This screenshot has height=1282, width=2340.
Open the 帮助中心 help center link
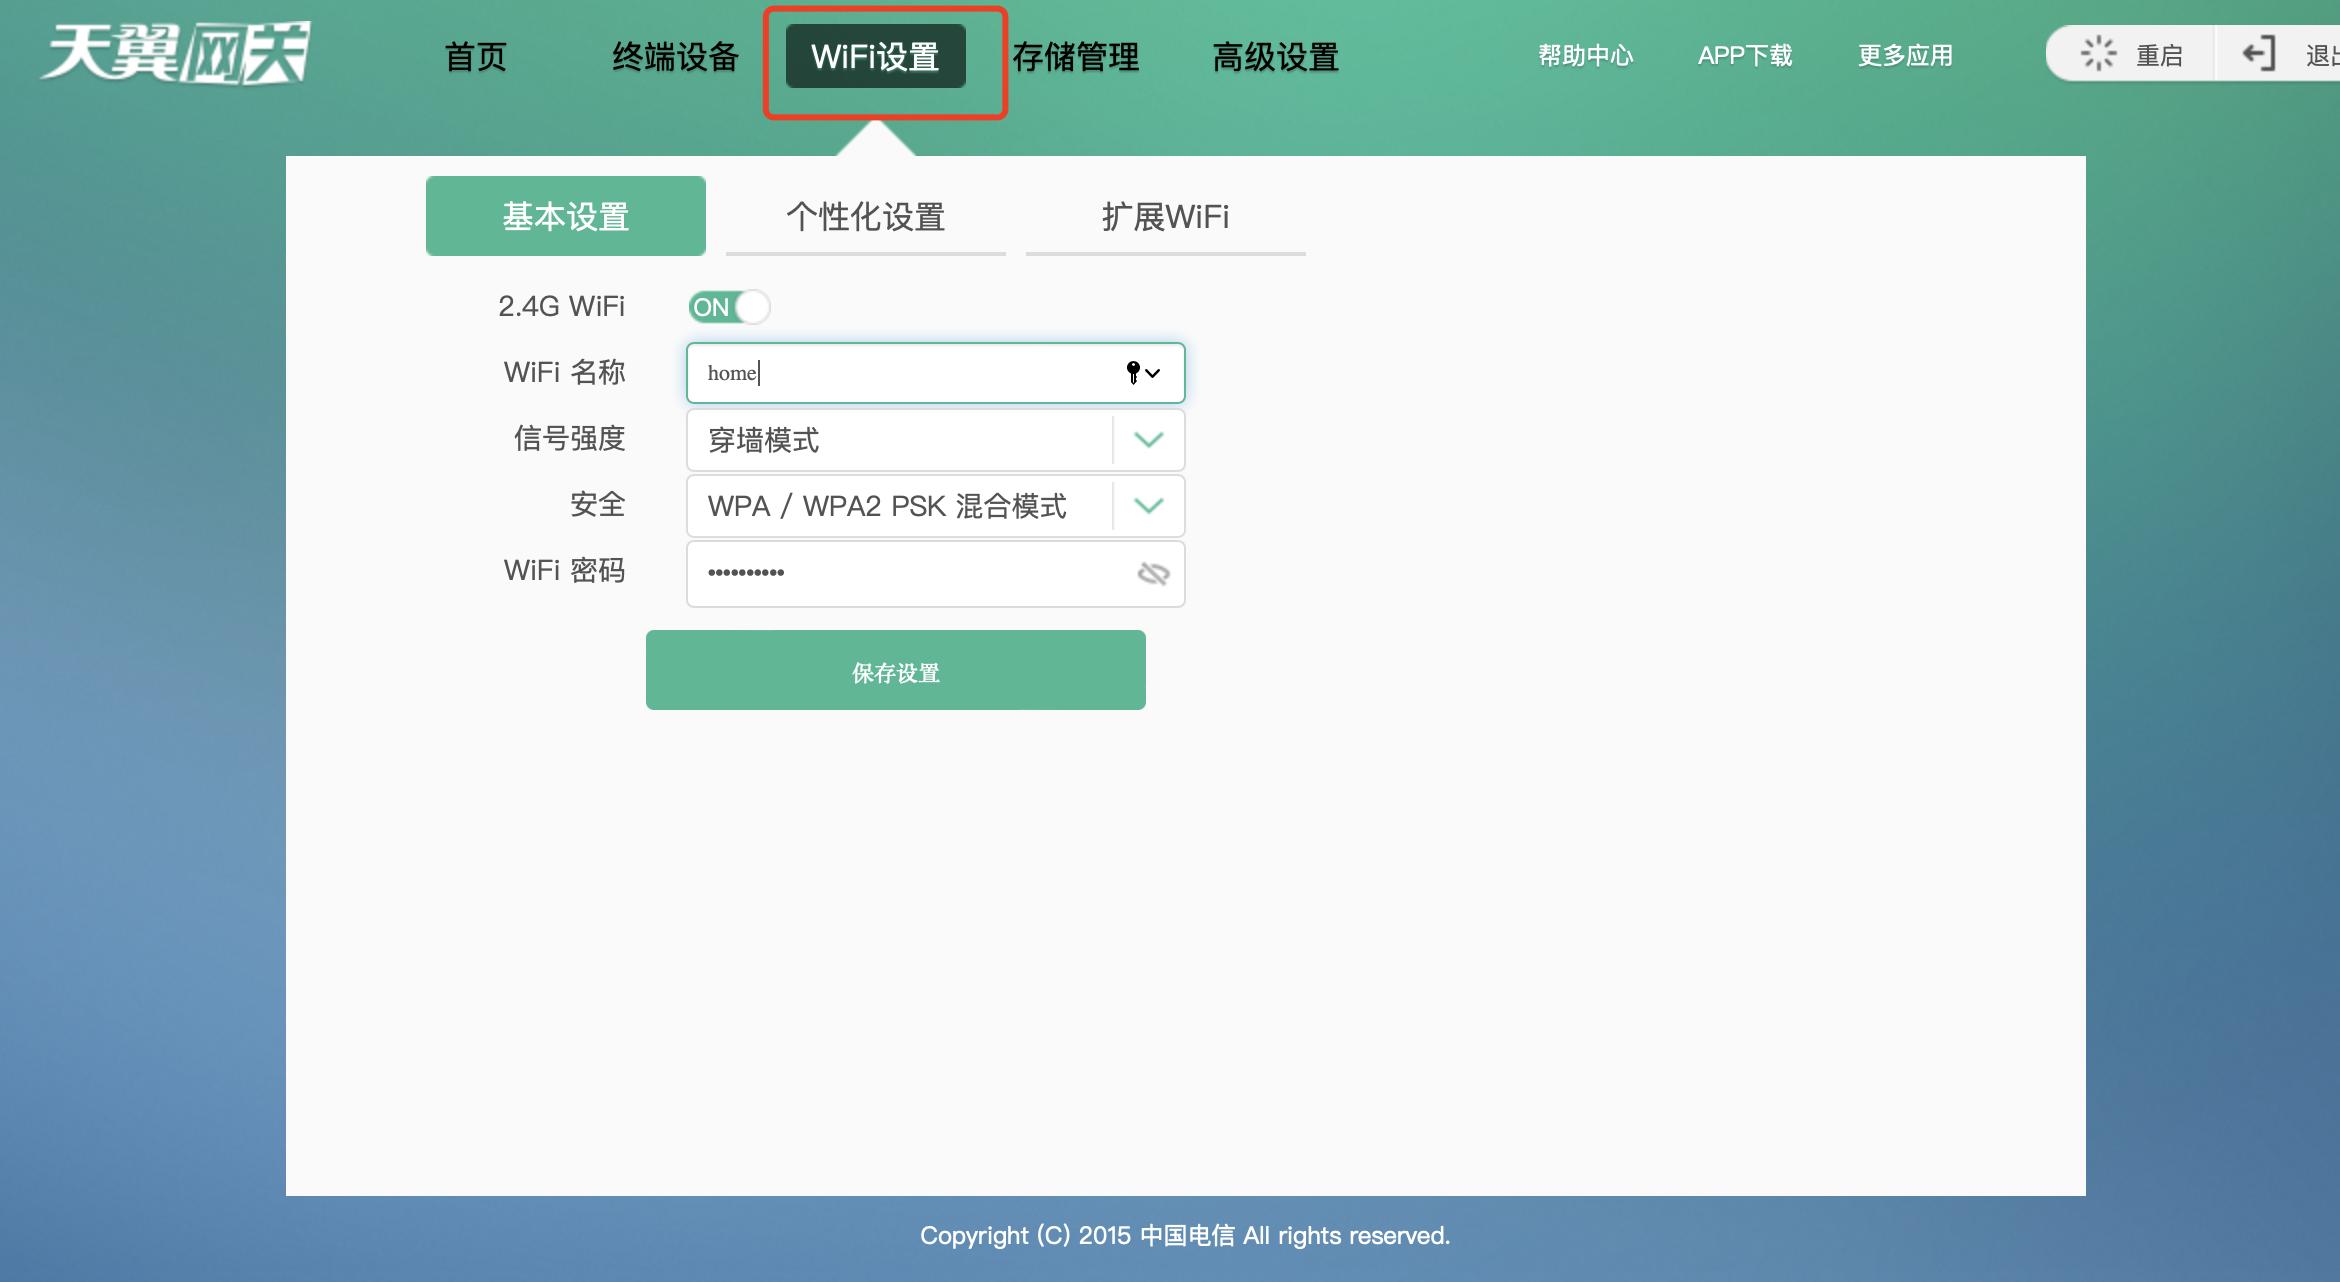[1585, 55]
